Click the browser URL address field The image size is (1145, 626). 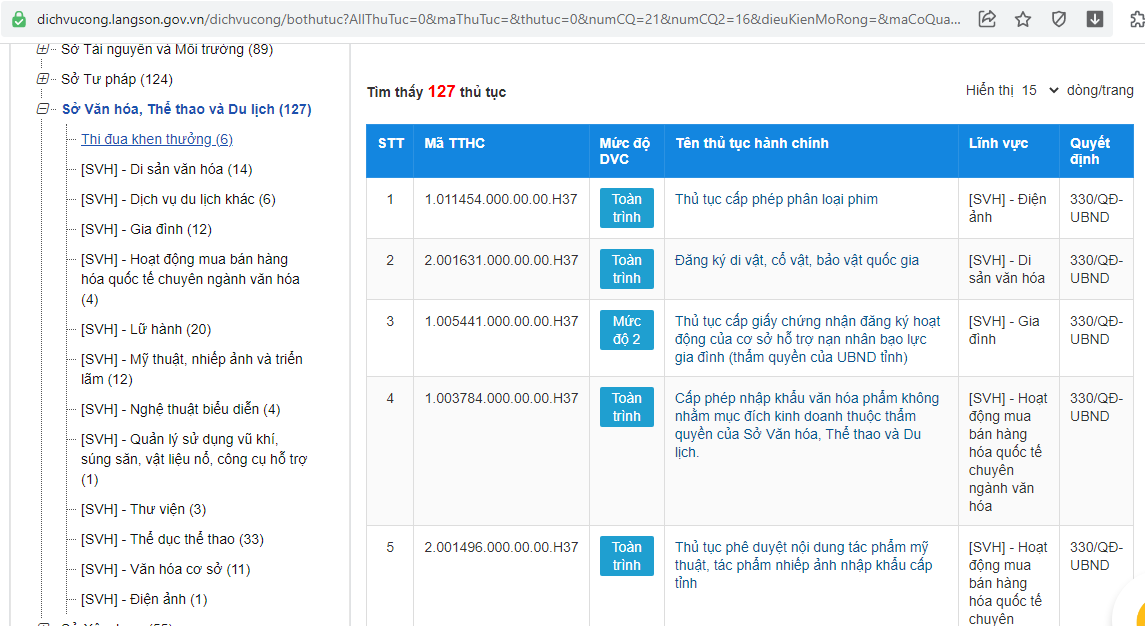500,19
